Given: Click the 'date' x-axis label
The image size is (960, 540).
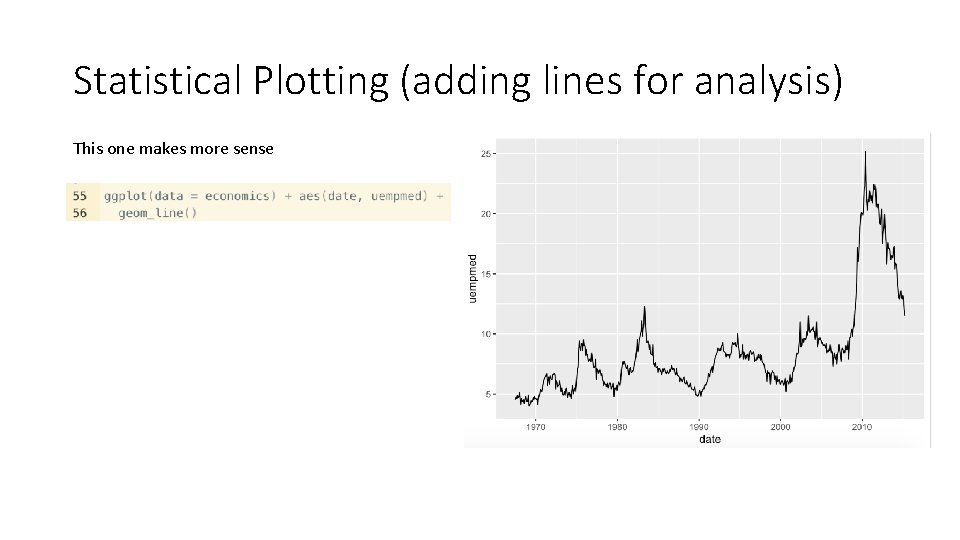Looking at the screenshot, I should point(709,438).
